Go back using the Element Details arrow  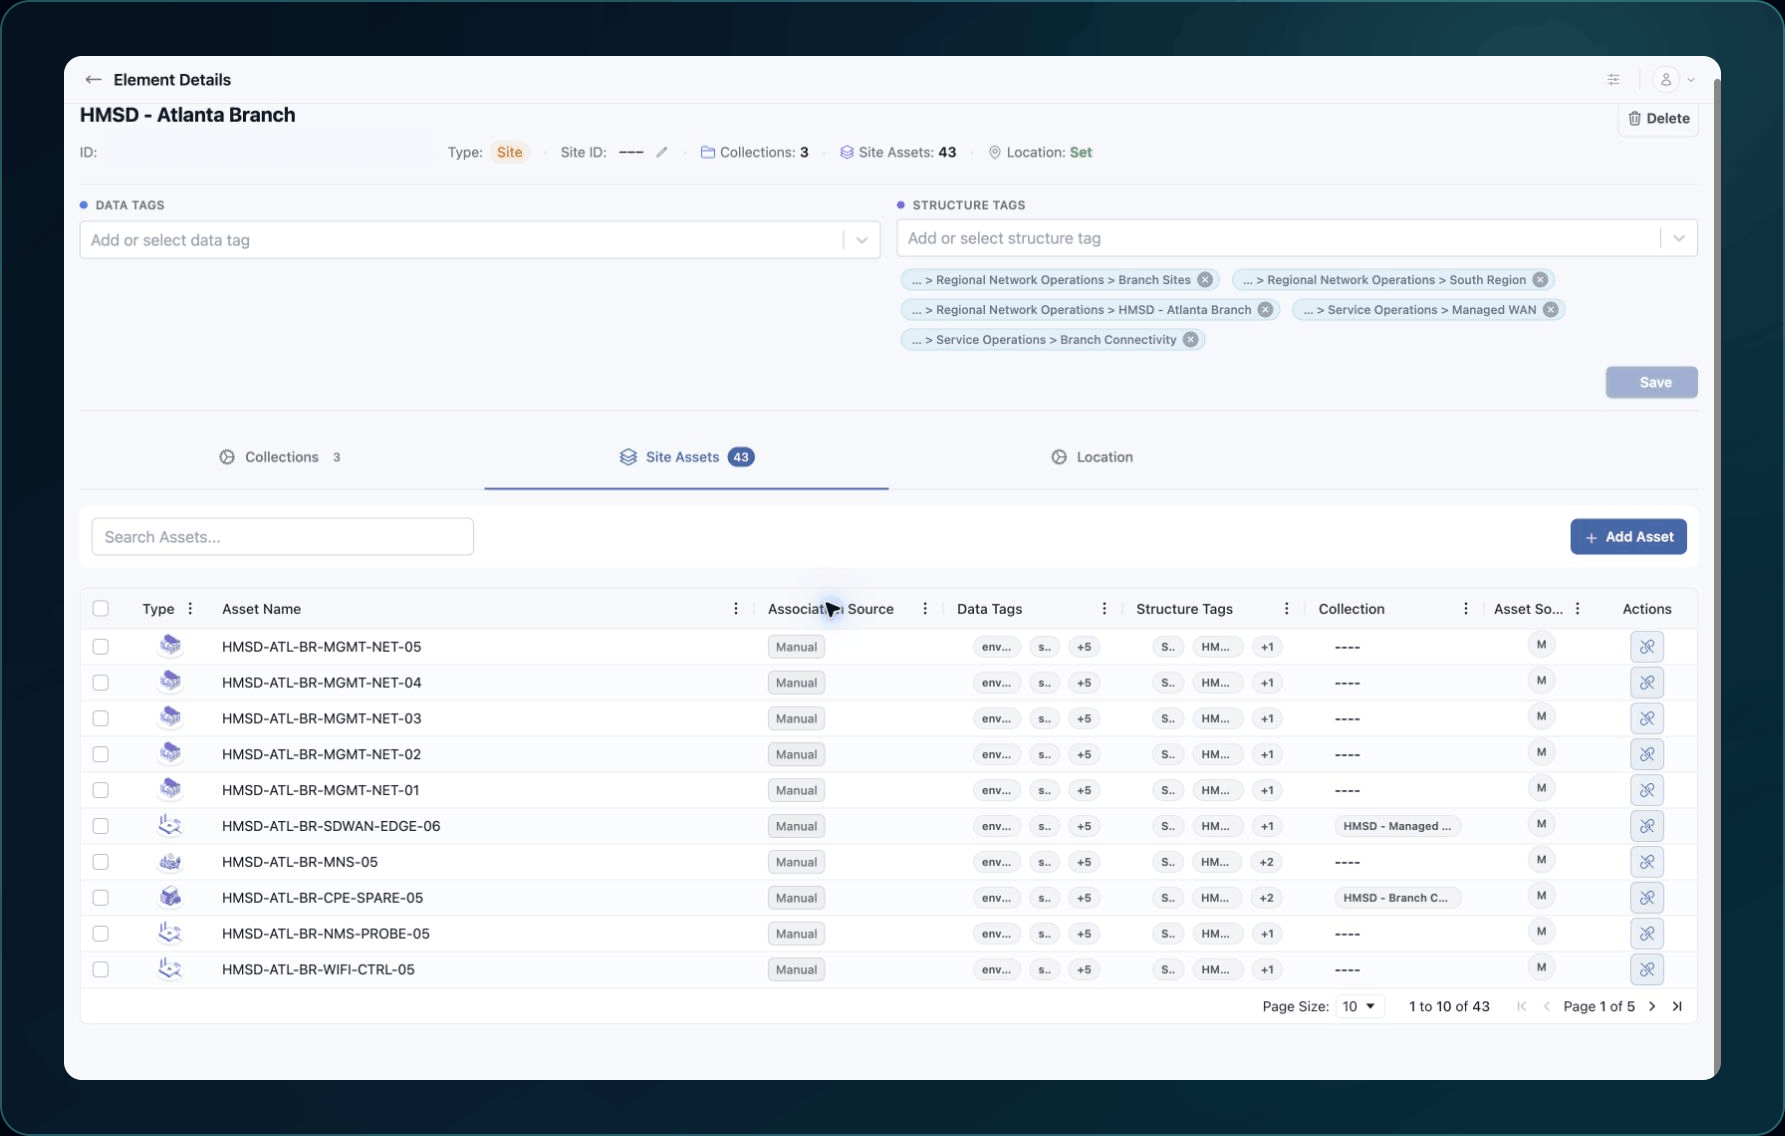tap(93, 80)
